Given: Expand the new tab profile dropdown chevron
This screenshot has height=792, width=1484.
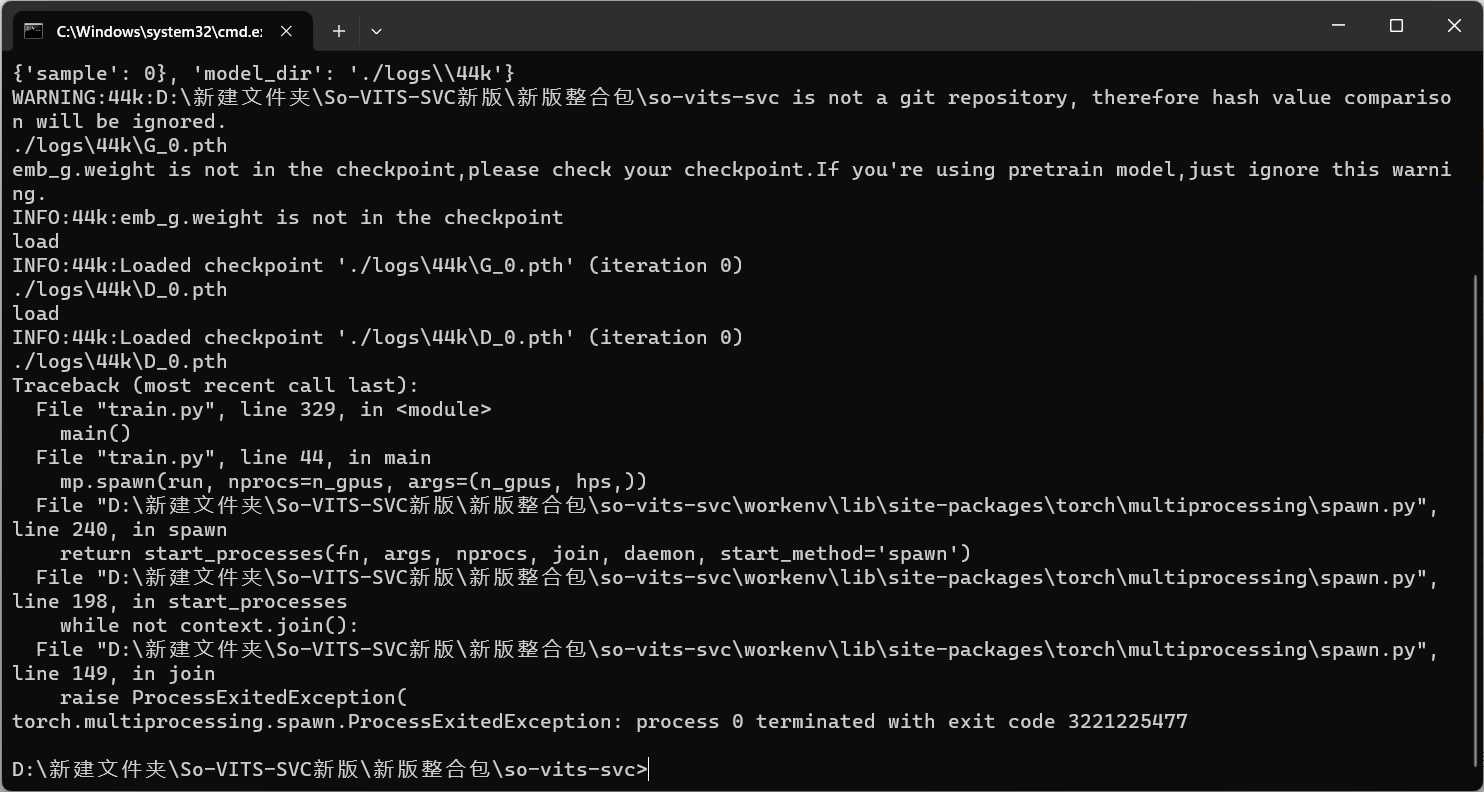Looking at the screenshot, I should point(376,31).
